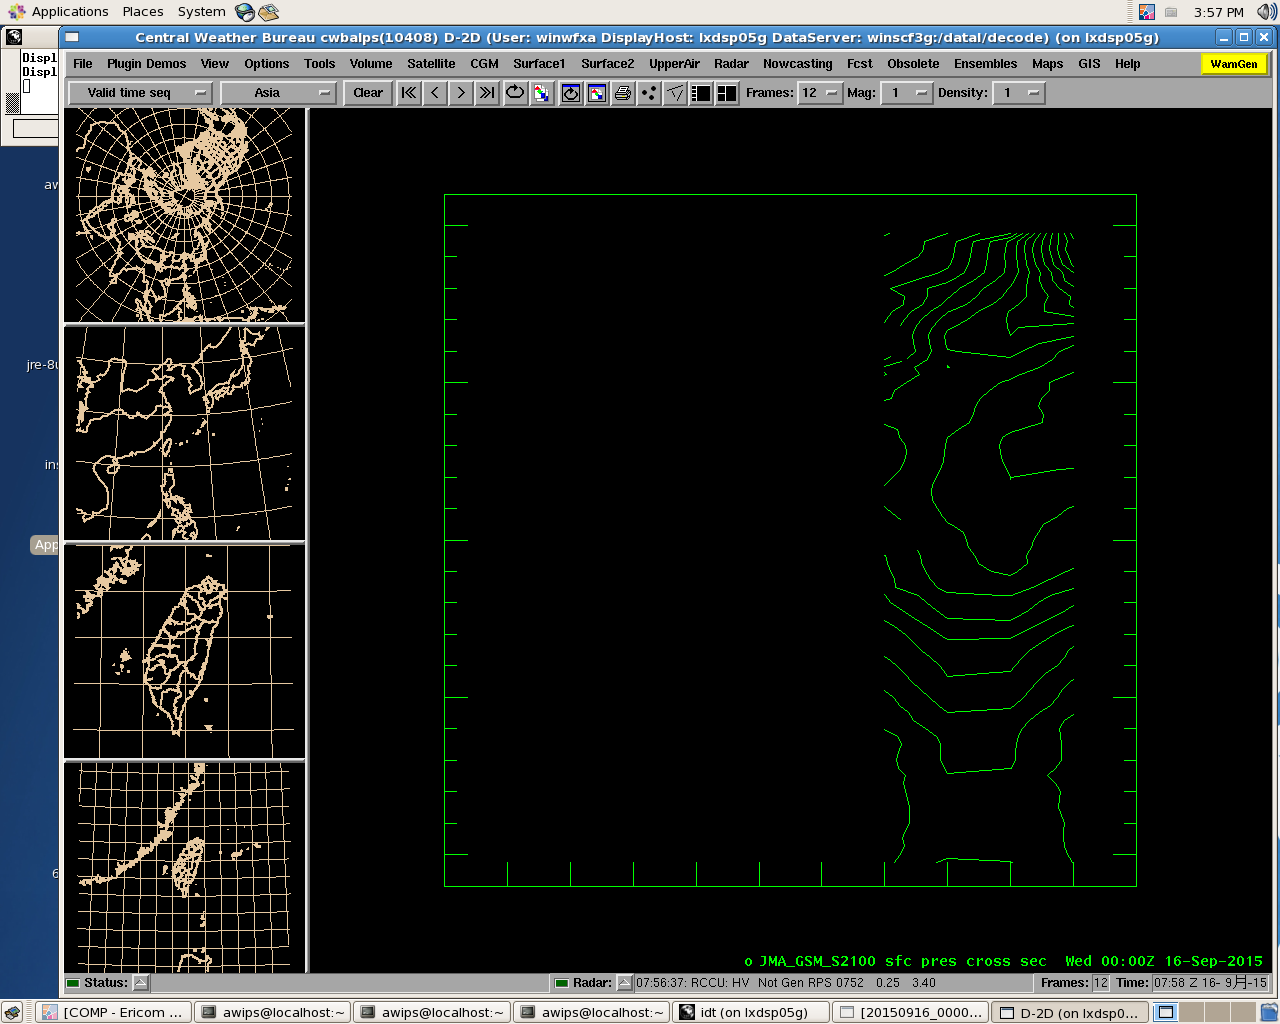Step forward one frame
The width and height of the screenshot is (1280, 1024).
(x=461, y=93)
